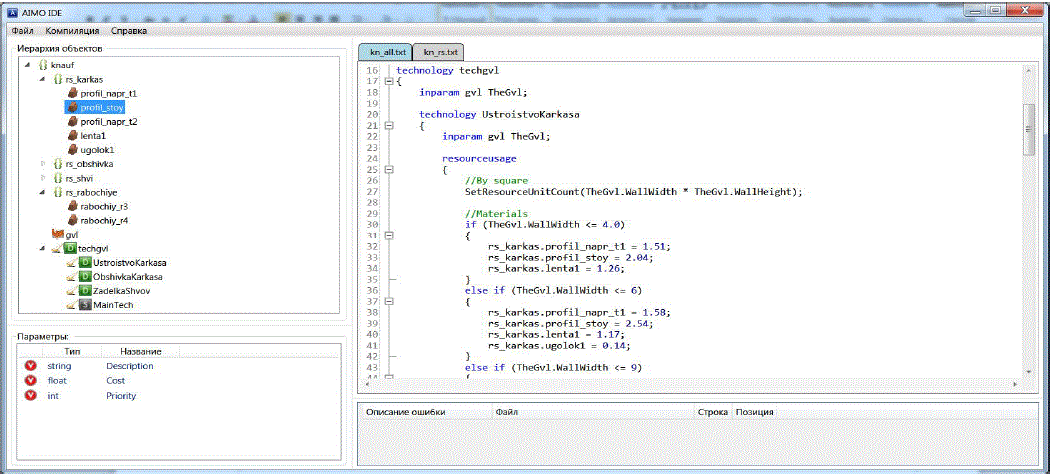Viewport: 1051px width, 474px height.
Task: Fold the code block at line 37
Action: pos(388,301)
